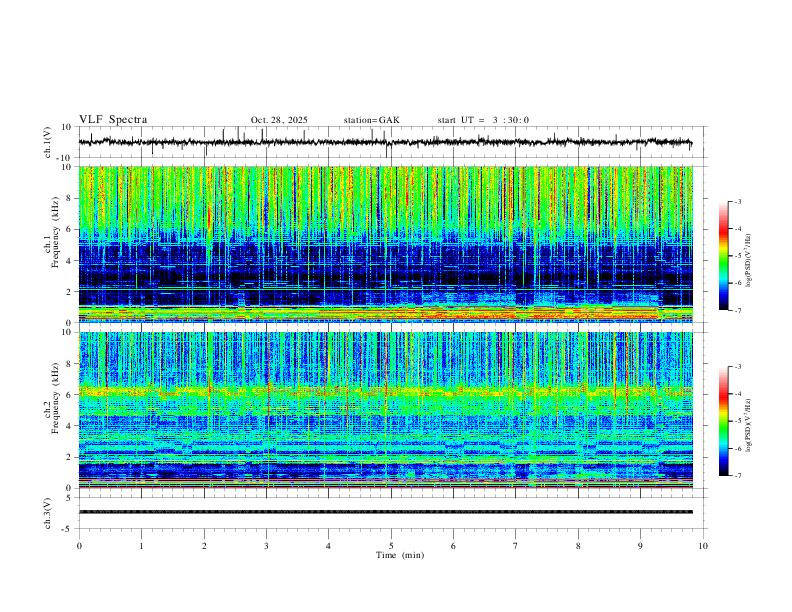Click the '5' tick on ch.3(V) axis
This screenshot has width=792, height=612.
coord(69,498)
